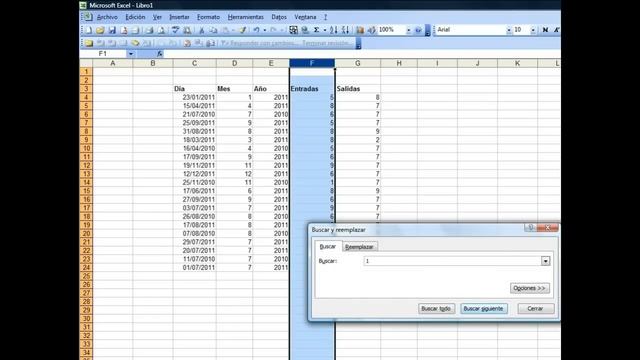Viewport: 640px width, 360px height.
Task: Click Sort Ascending icon
Action: point(334,30)
